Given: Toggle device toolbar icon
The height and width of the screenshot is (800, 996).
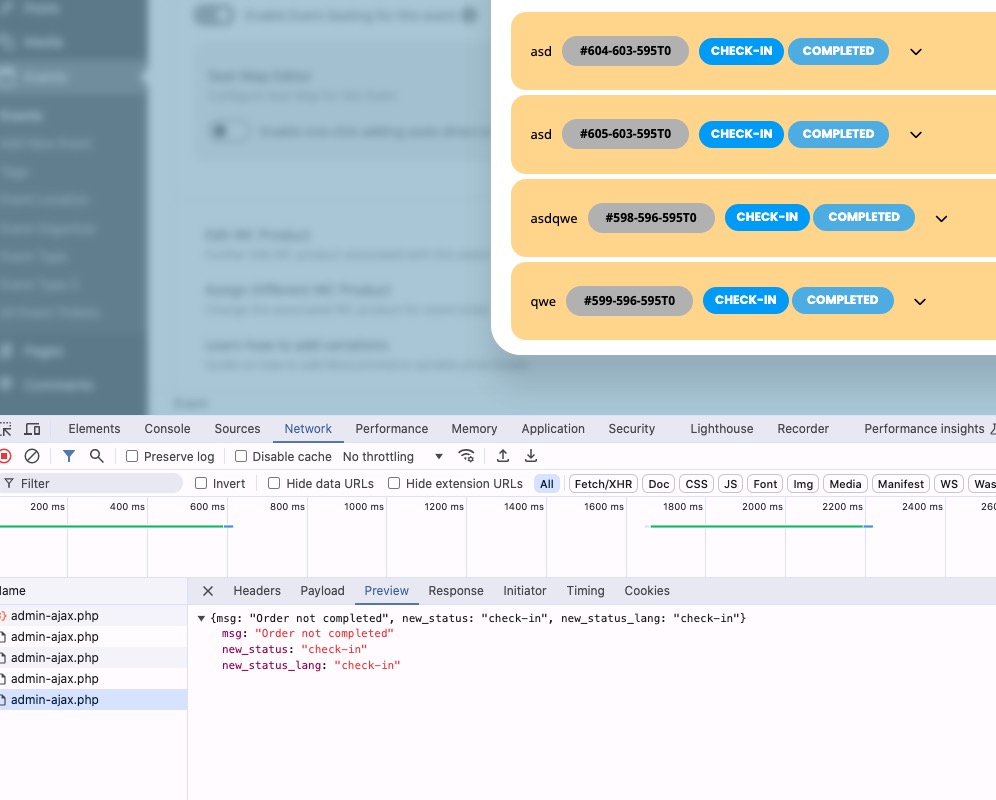Looking at the screenshot, I should point(32,429).
